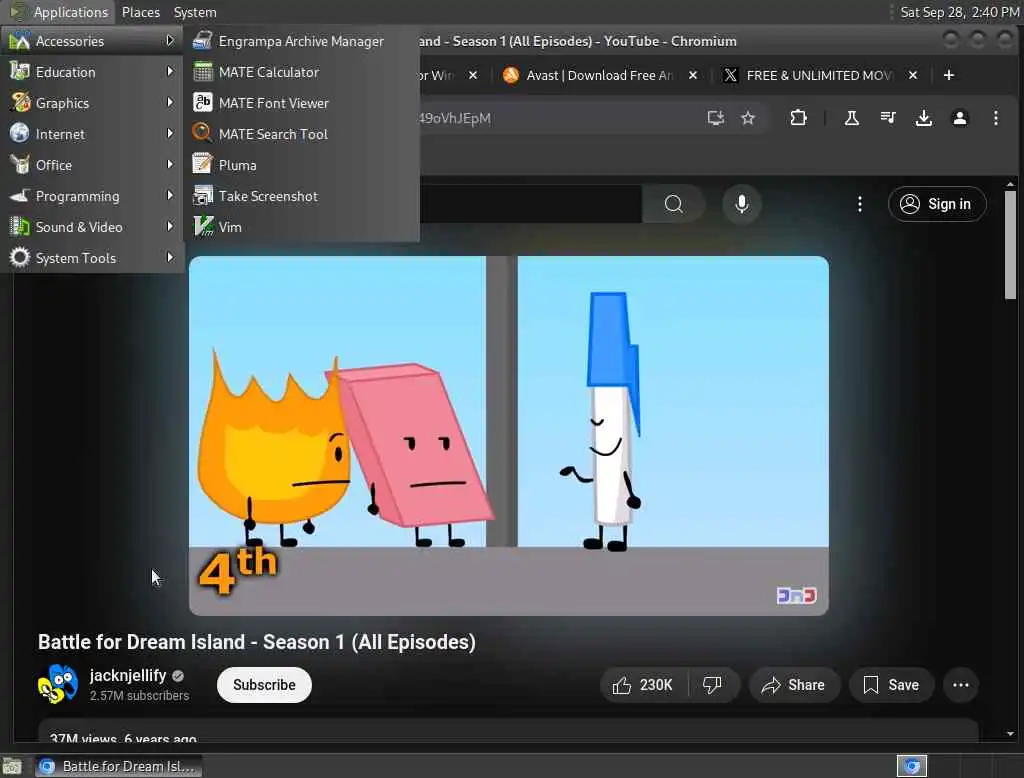The image size is (1024, 778).
Task: Open MATE Font Viewer
Action: click(301, 103)
